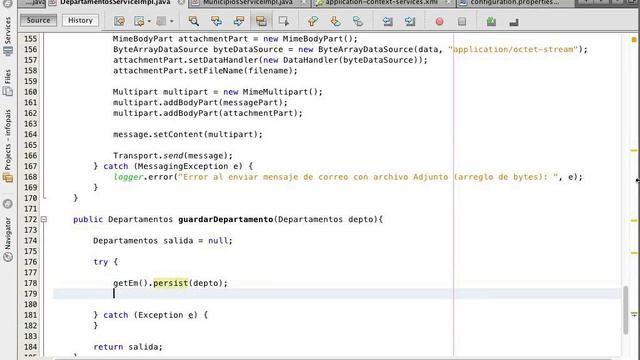
Task: Click the Shift Line Right icon
Action: (x=410, y=21)
